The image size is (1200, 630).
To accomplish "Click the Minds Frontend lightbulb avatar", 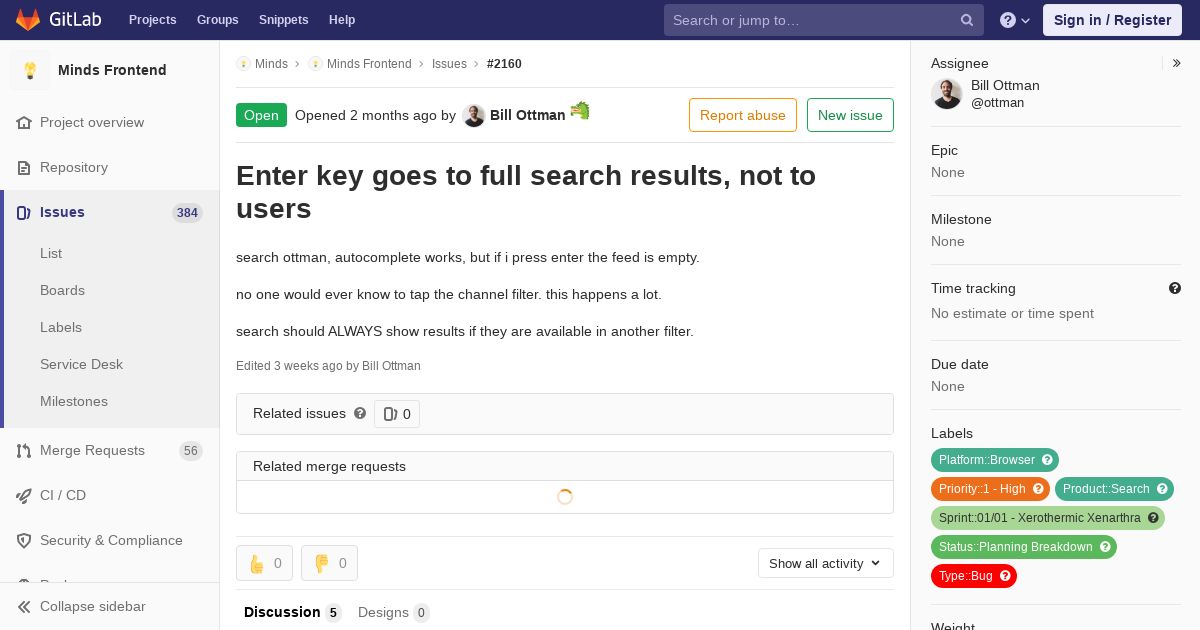I will tap(30, 70).
